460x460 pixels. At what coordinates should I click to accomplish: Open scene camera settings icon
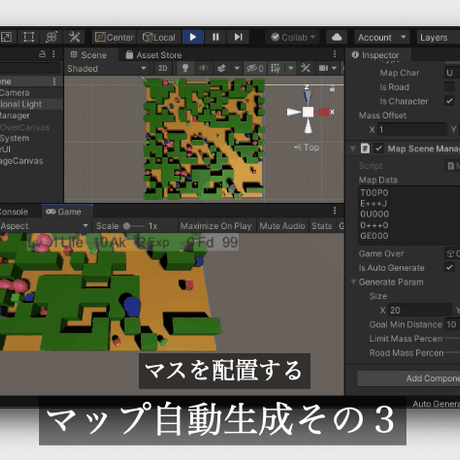tap(323, 69)
